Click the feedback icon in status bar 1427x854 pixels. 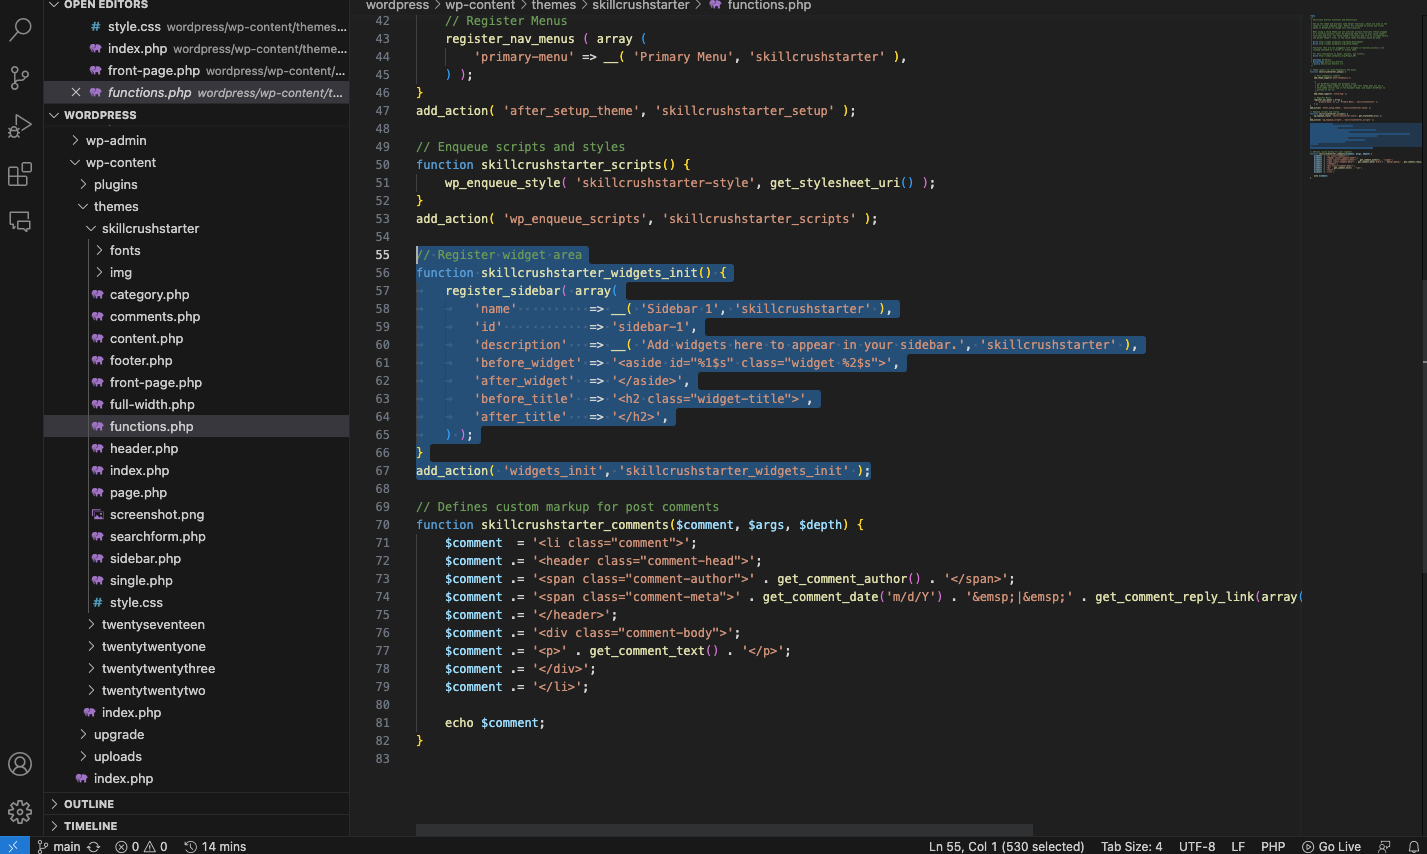click(1384, 846)
